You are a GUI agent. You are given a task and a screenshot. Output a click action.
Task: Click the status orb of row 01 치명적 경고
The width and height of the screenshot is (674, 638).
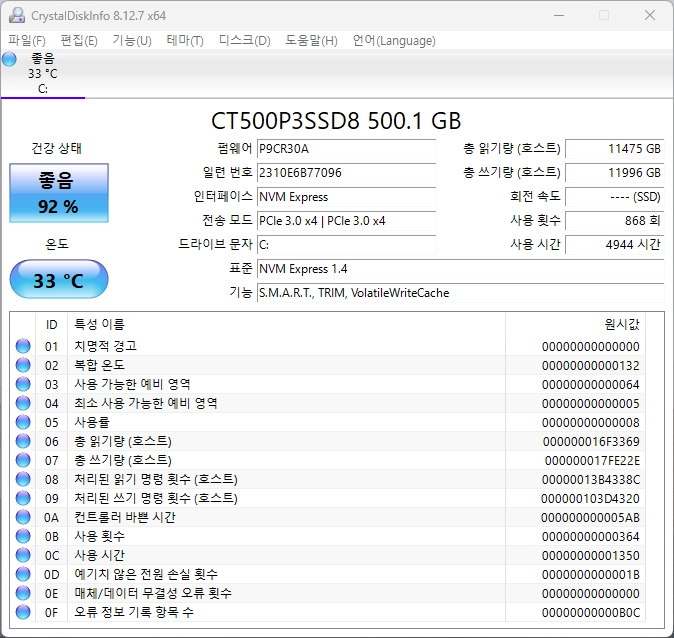23,346
